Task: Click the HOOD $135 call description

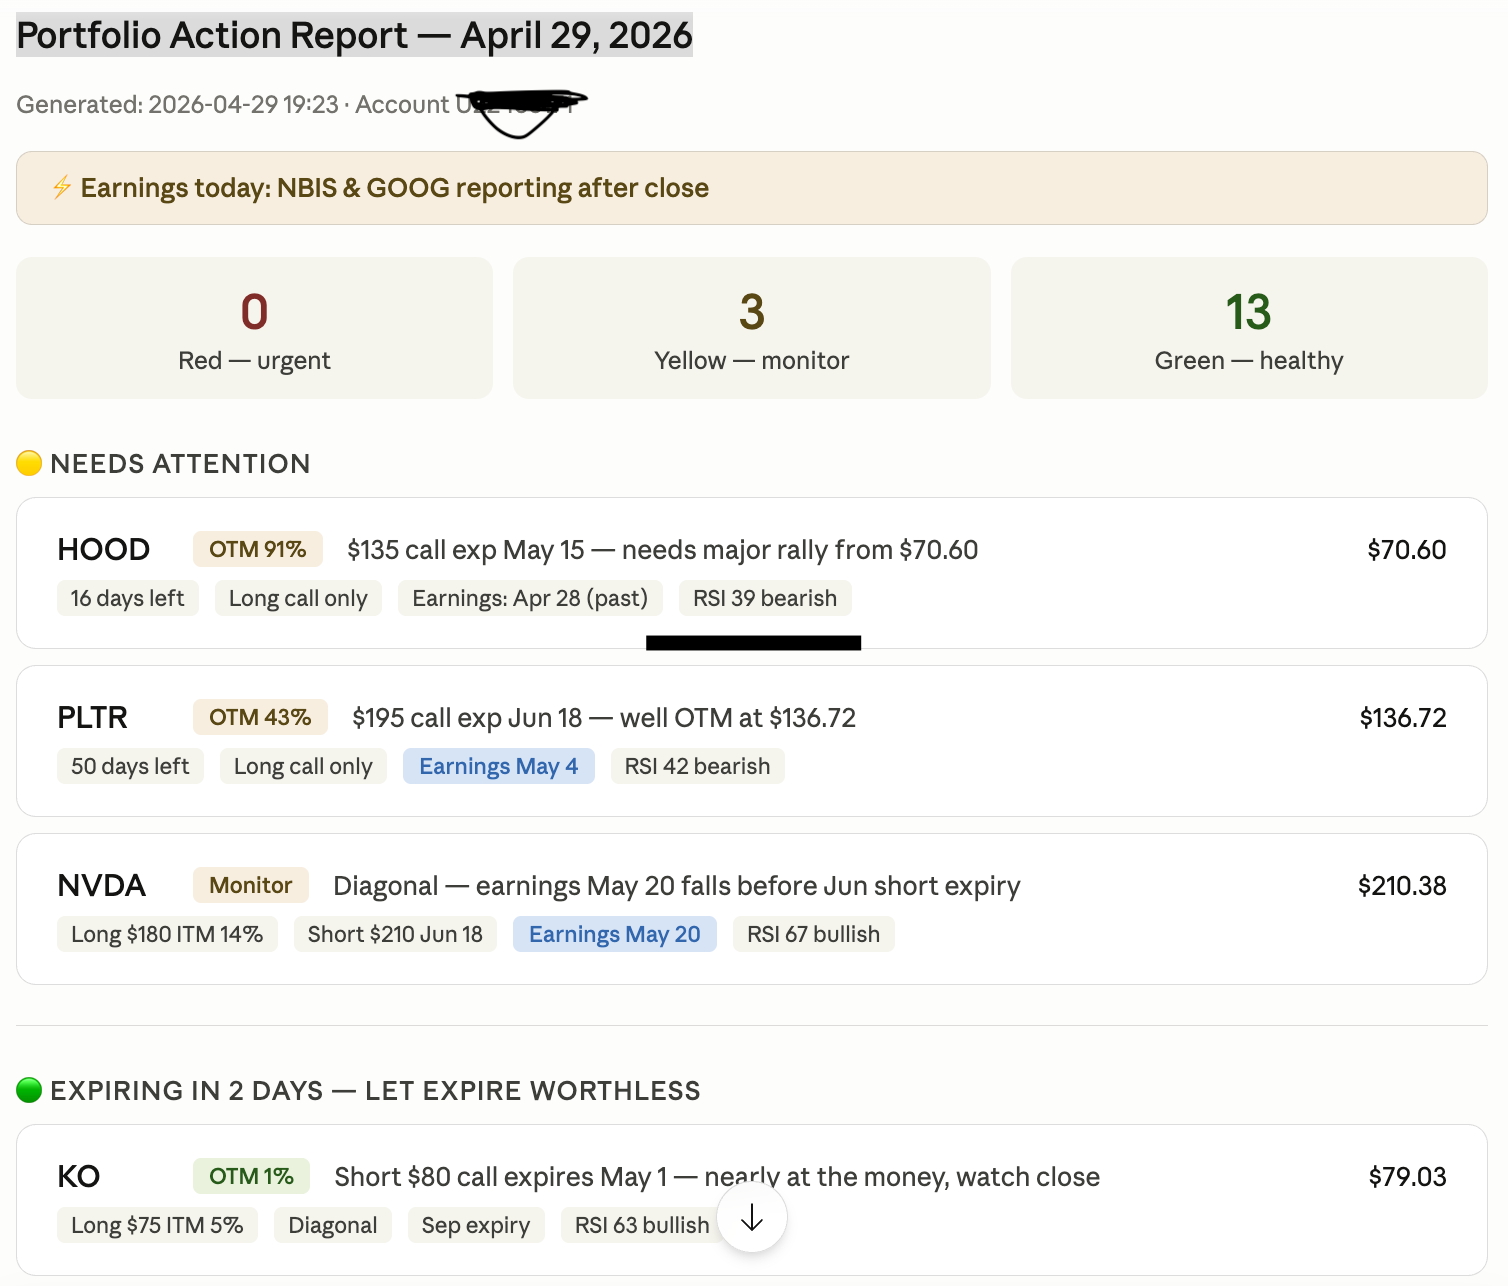Action: [662, 550]
